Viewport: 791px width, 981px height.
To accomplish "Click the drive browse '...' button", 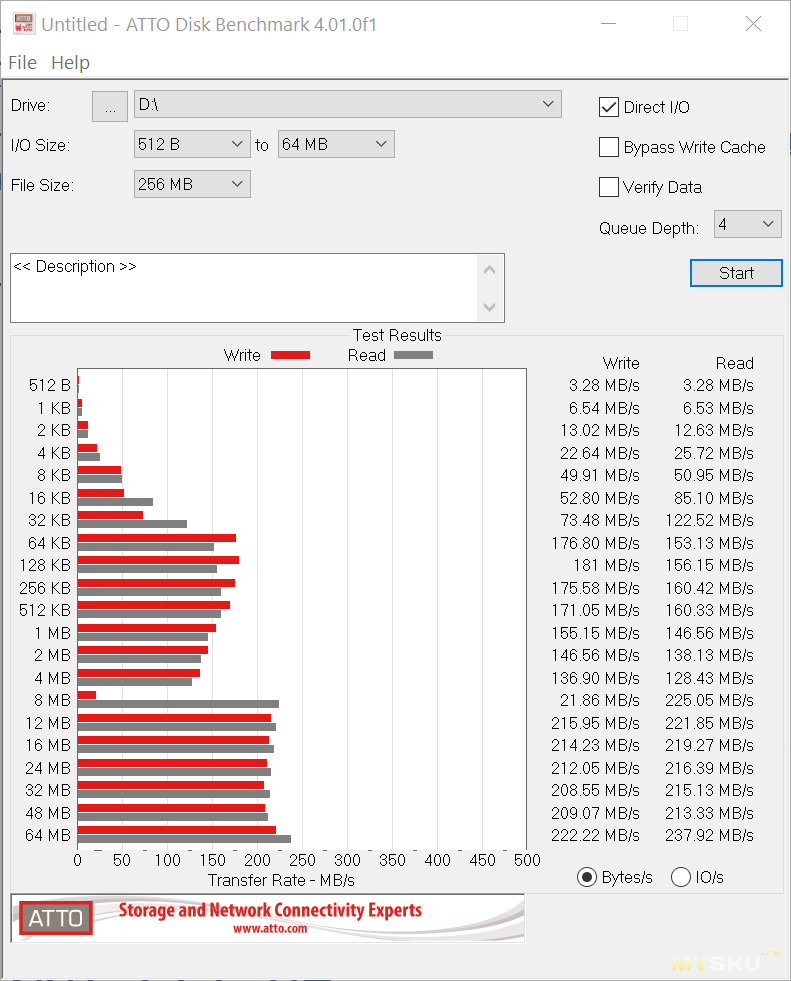I will point(110,106).
